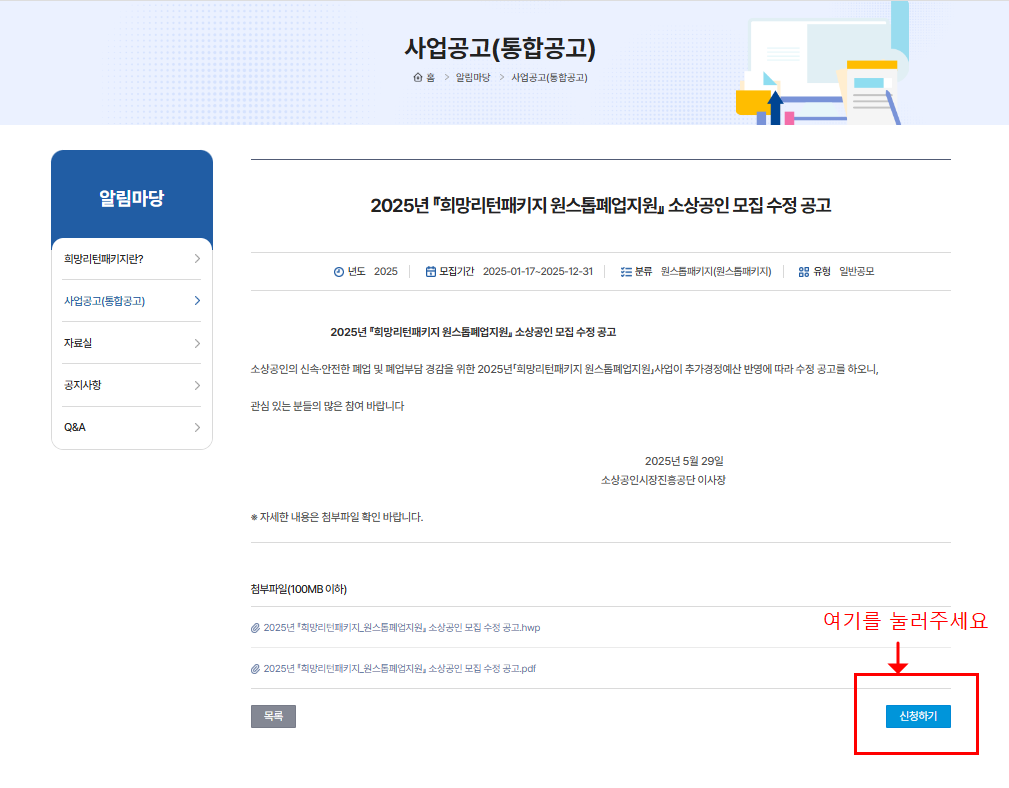
Task: Click the 신청하기 button
Action: [918, 716]
